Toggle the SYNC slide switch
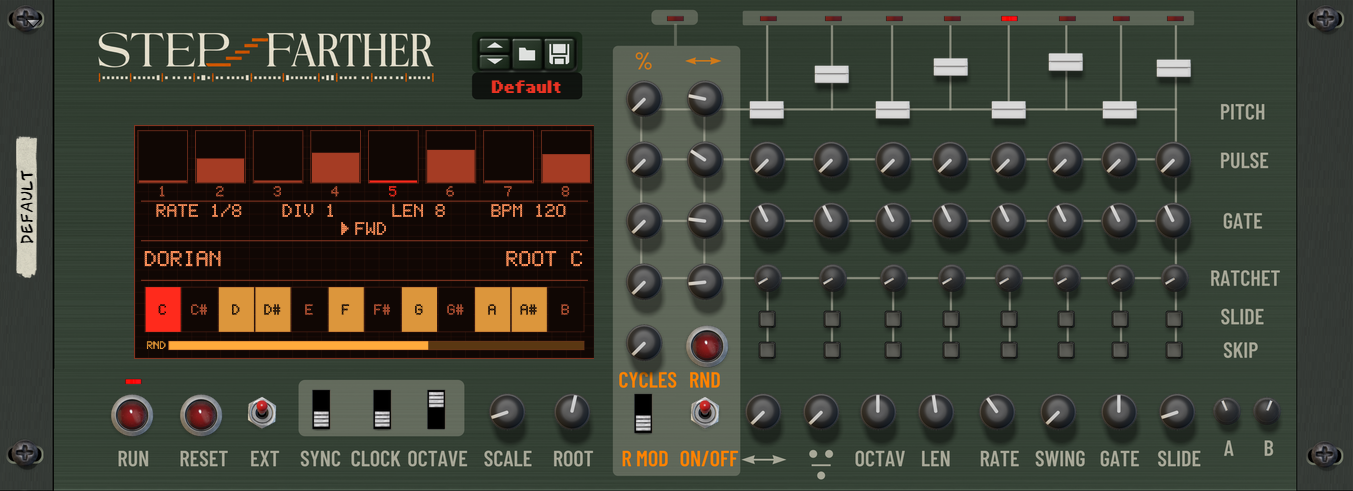This screenshot has height=491, width=1353. pyautogui.click(x=320, y=408)
